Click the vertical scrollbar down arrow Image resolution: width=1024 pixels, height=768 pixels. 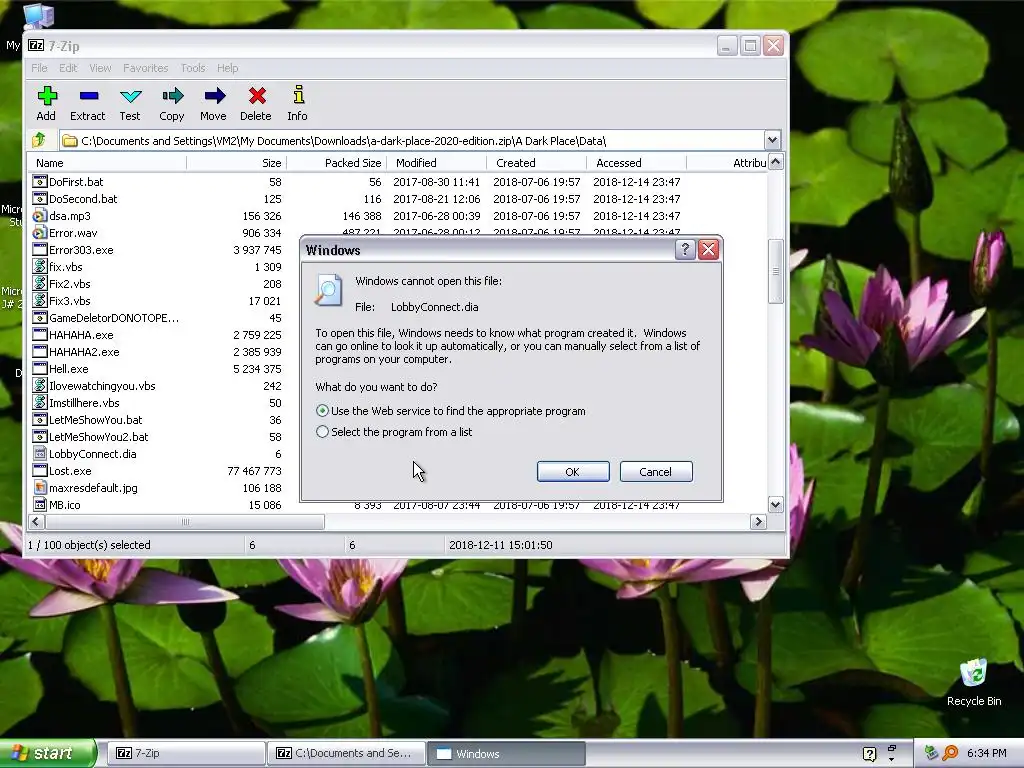pyautogui.click(x=775, y=504)
